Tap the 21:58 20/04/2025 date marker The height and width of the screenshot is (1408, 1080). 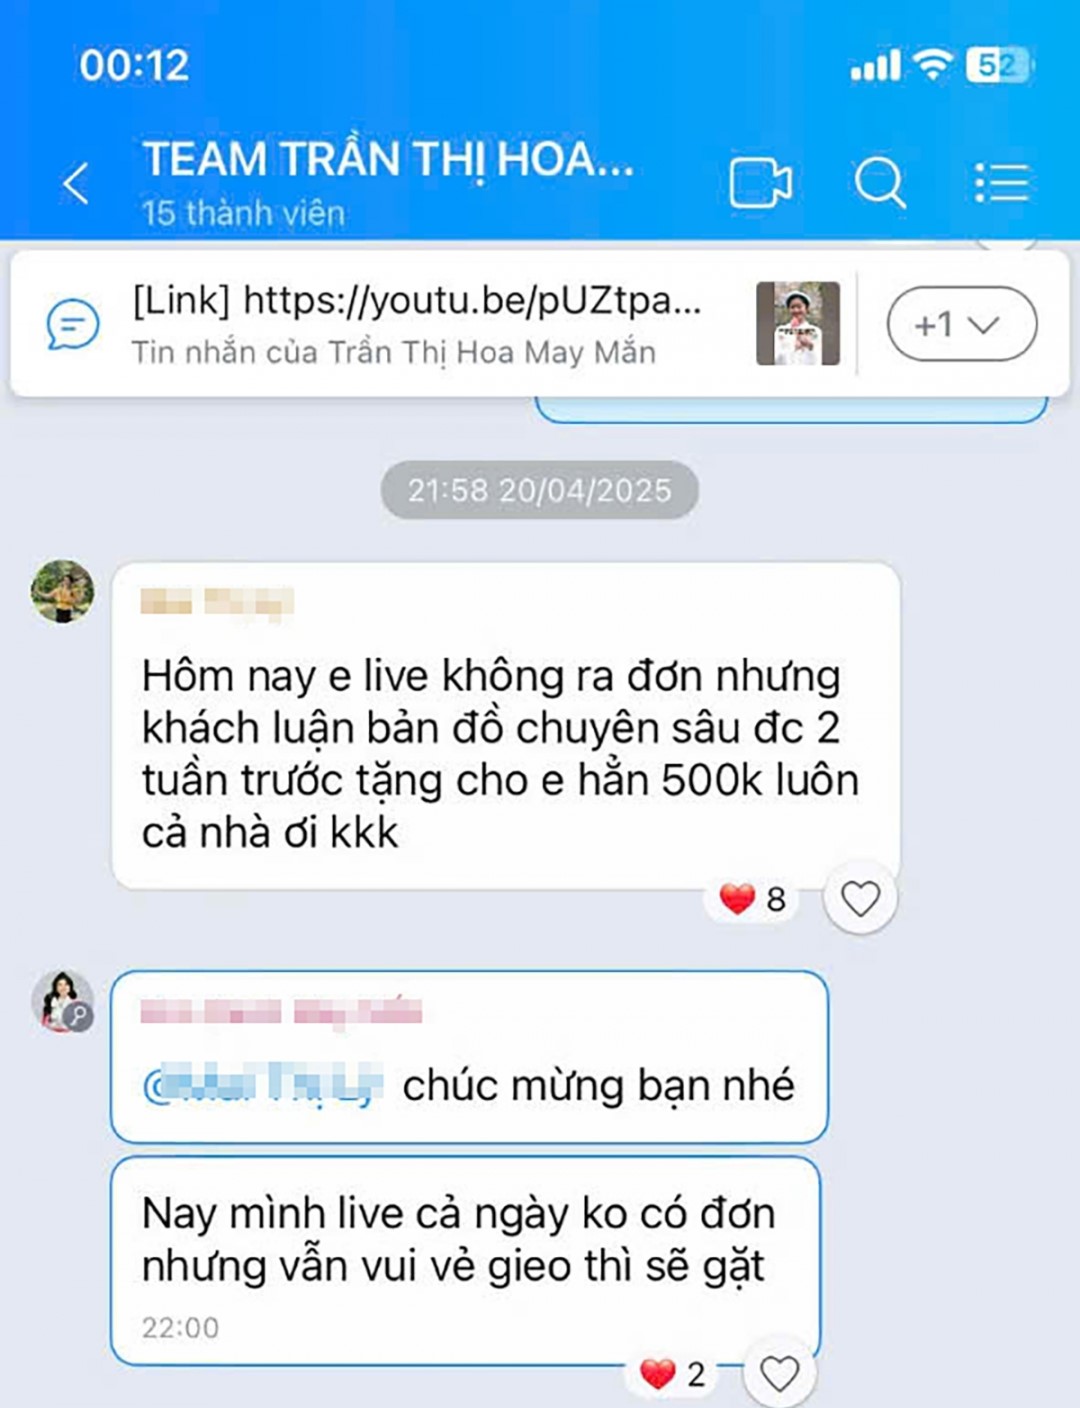click(x=539, y=490)
